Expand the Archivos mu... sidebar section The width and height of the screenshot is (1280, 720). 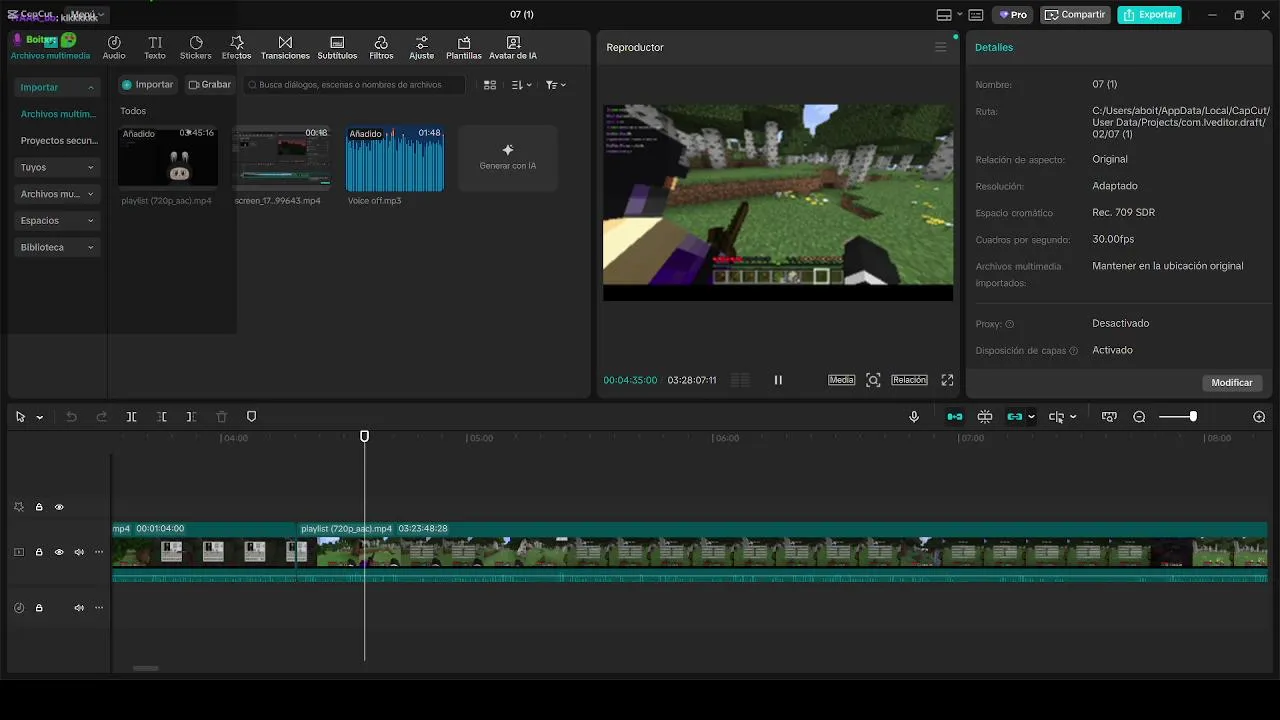57,194
